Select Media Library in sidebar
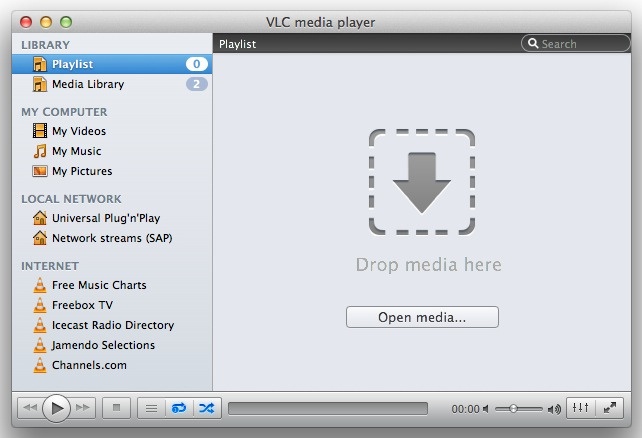This screenshot has width=642, height=438. 88,84
